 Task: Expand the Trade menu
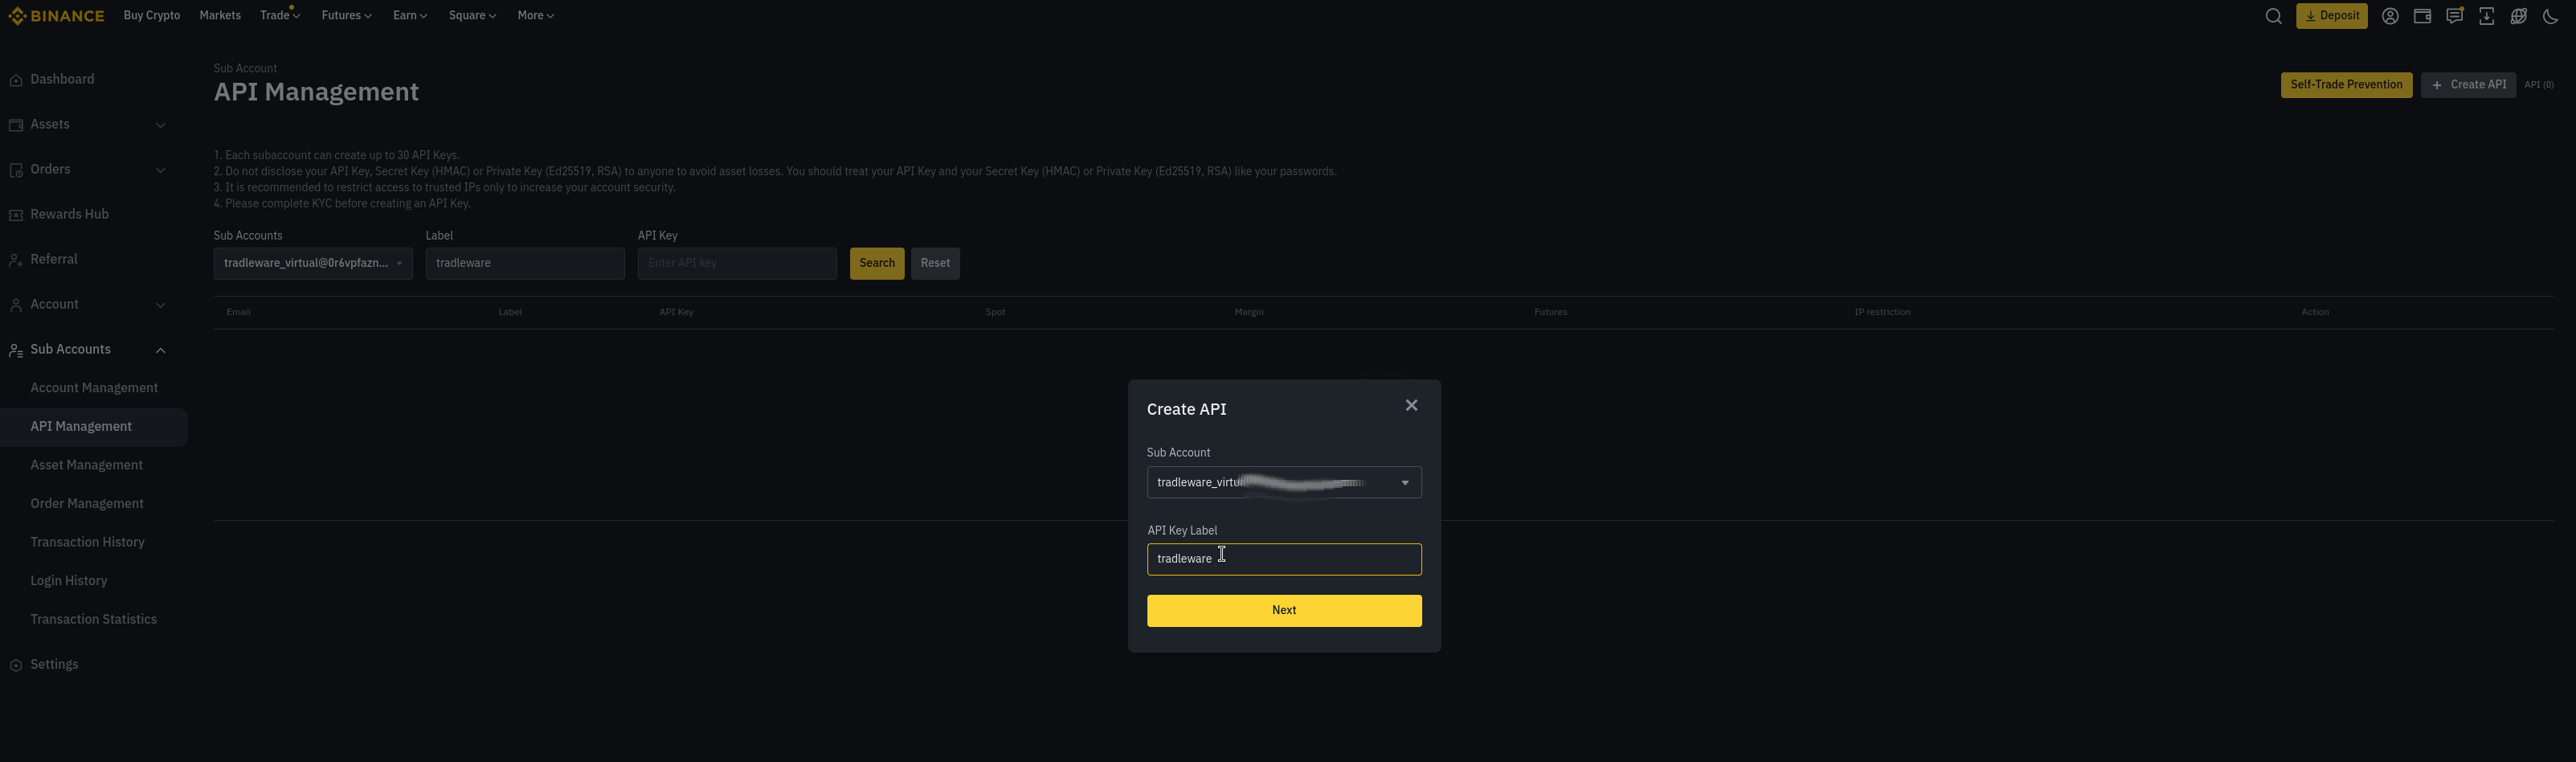(x=280, y=16)
